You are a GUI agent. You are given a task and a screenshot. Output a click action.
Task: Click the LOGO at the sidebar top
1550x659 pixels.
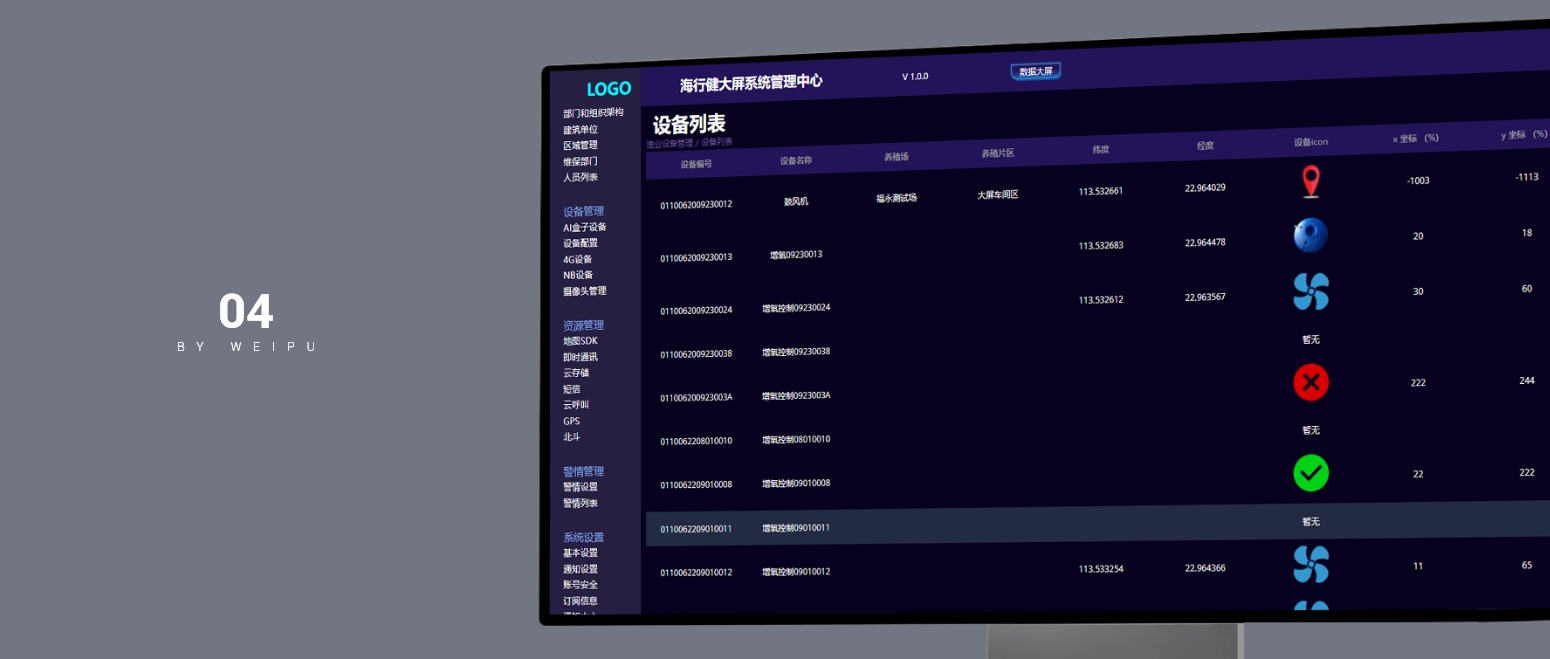610,88
